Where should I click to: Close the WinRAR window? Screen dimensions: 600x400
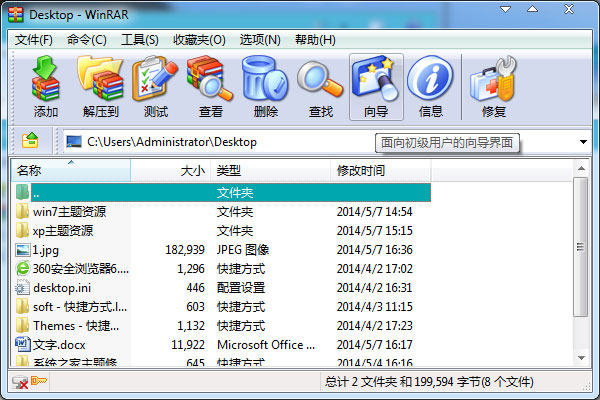pos(569,9)
